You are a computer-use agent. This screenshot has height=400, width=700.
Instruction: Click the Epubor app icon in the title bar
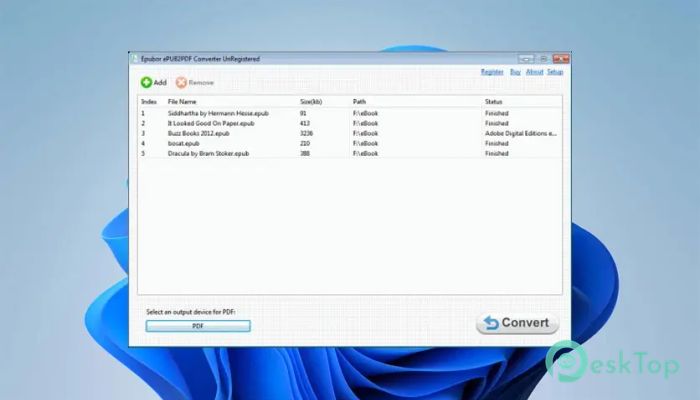(134, 58)
